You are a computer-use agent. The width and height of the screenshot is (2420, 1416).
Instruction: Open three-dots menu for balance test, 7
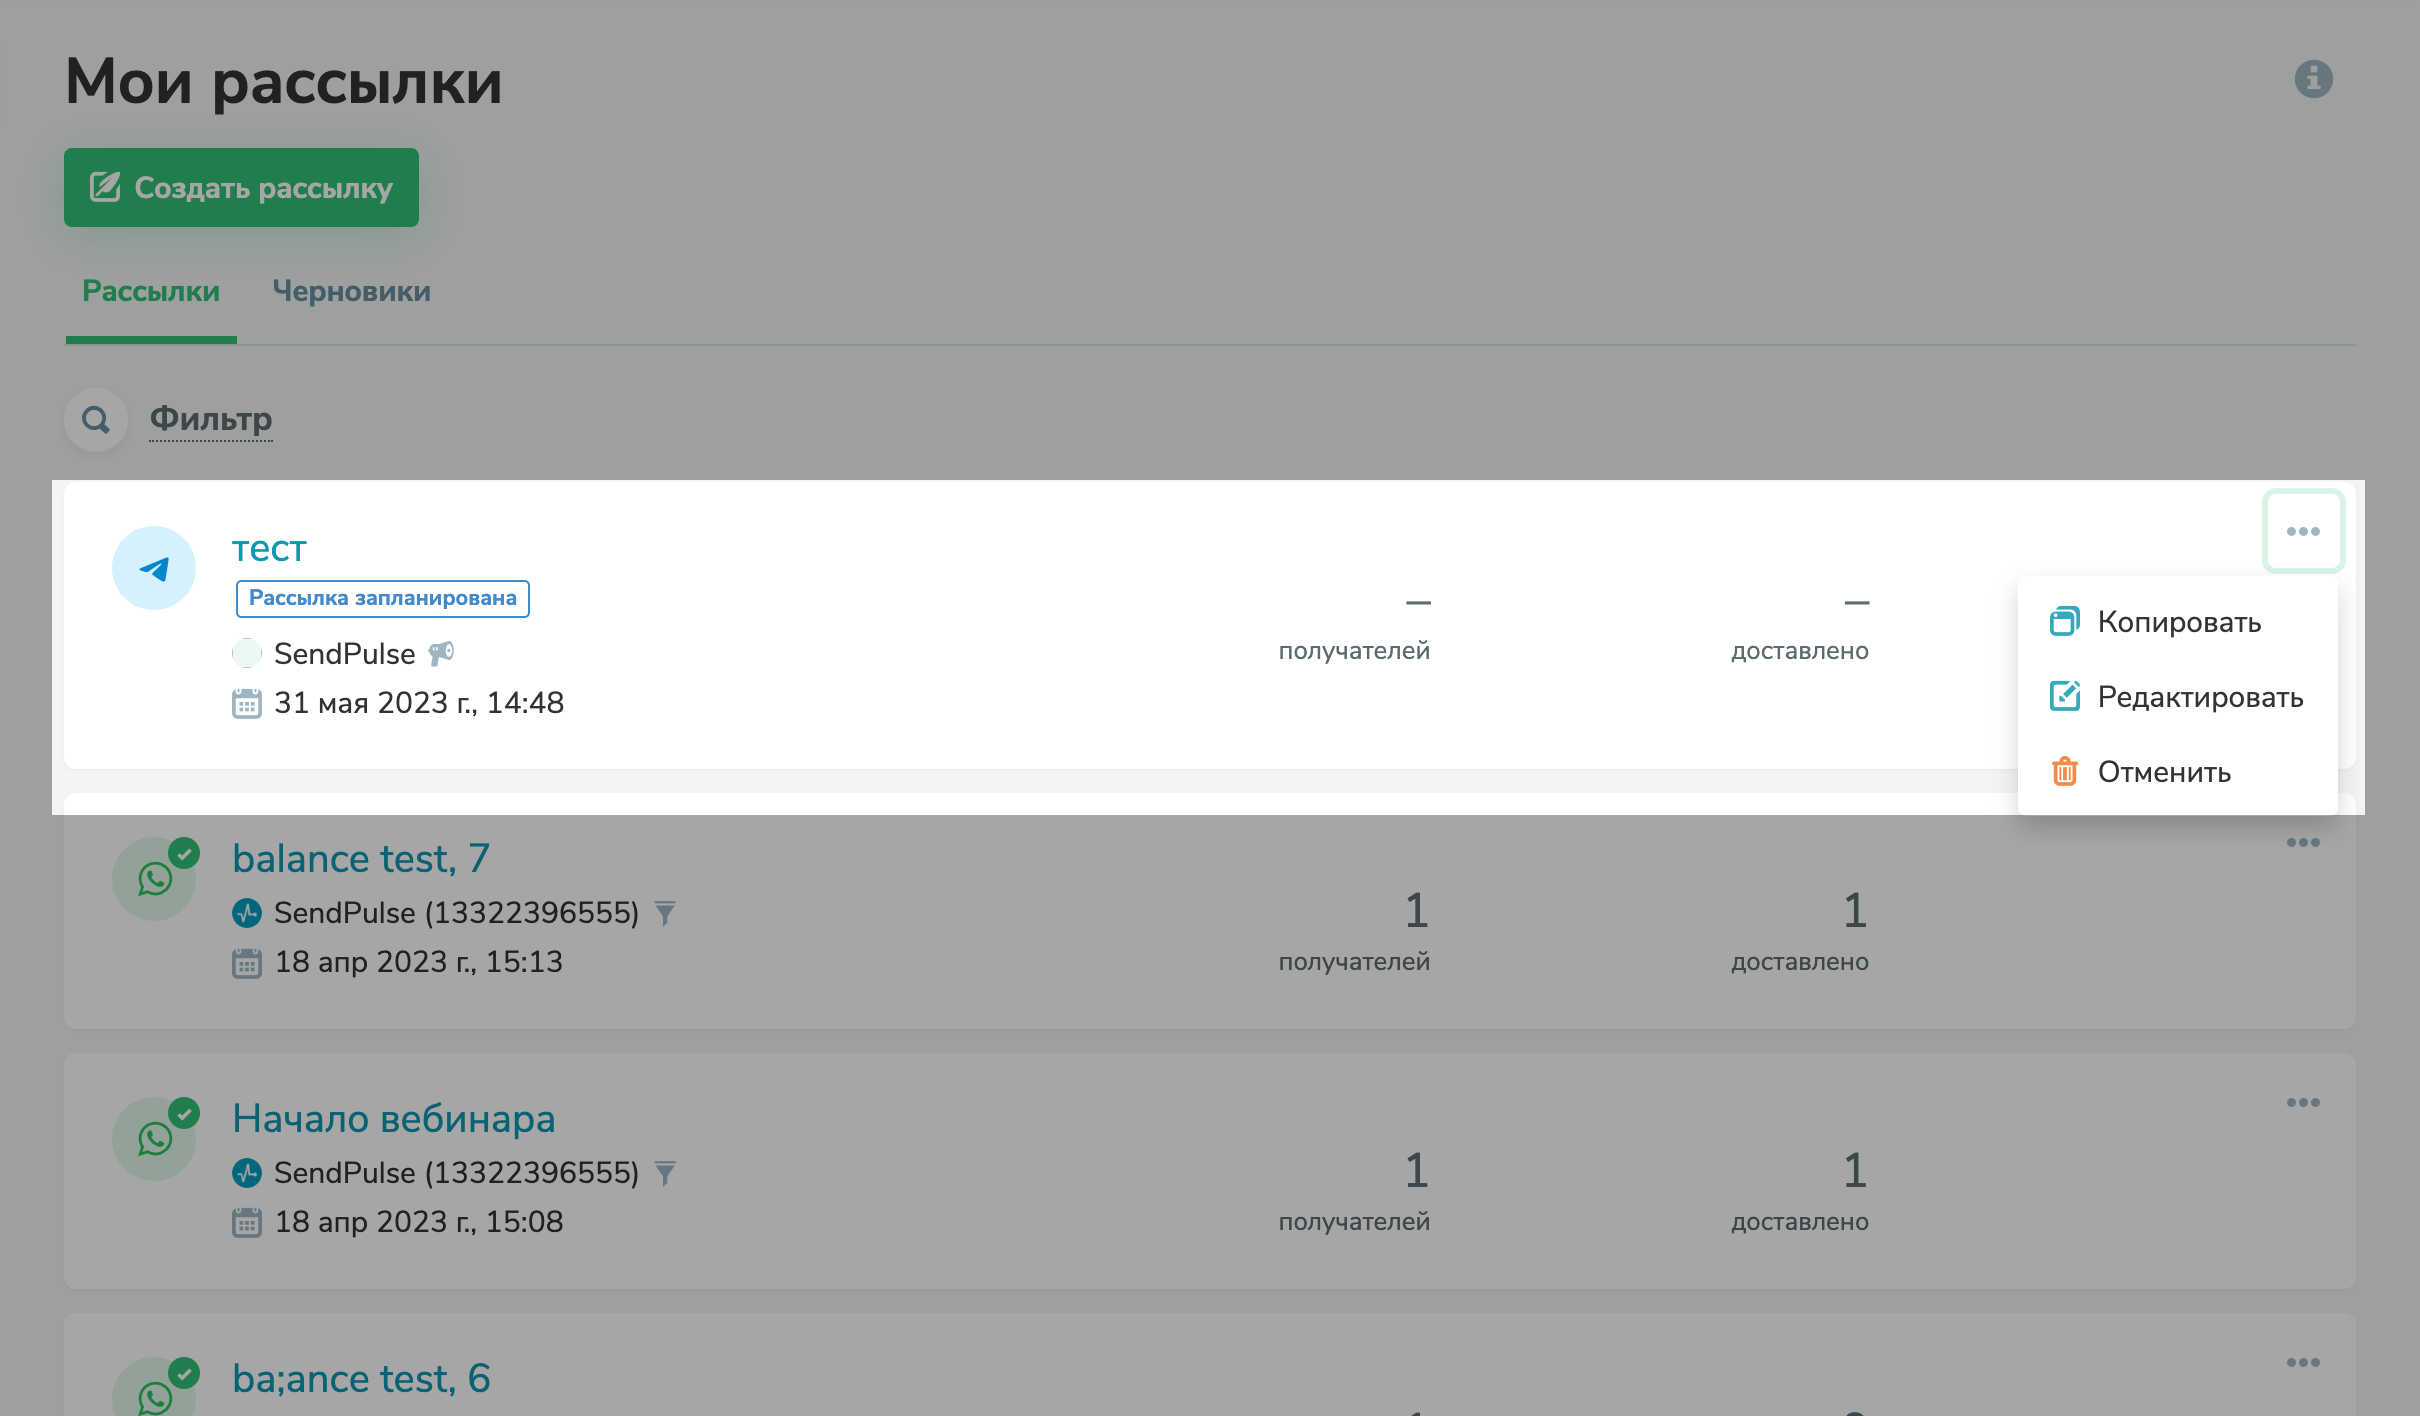point(2302,842)
